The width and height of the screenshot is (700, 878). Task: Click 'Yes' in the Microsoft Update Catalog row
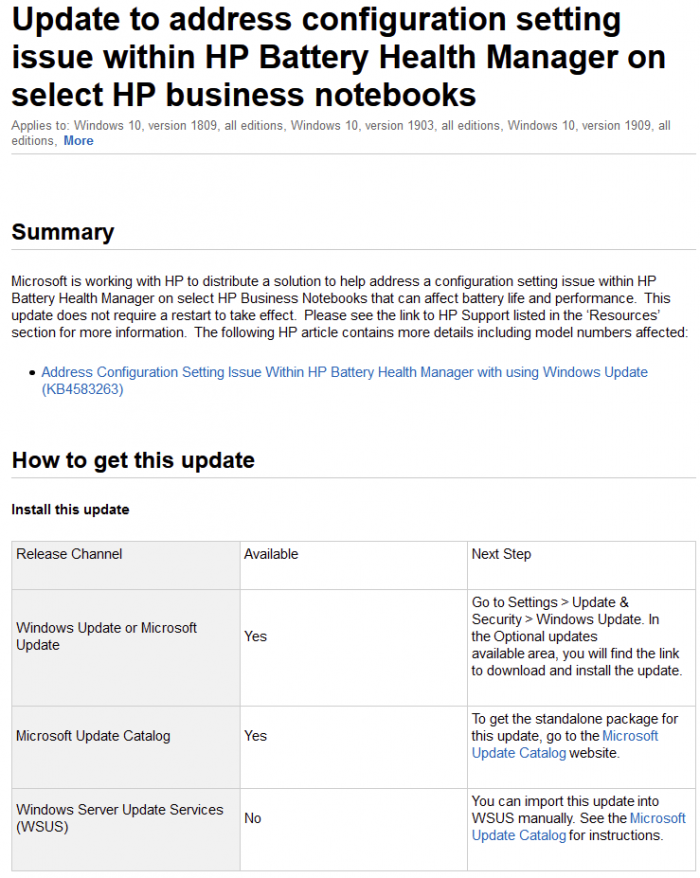point(255,736)
